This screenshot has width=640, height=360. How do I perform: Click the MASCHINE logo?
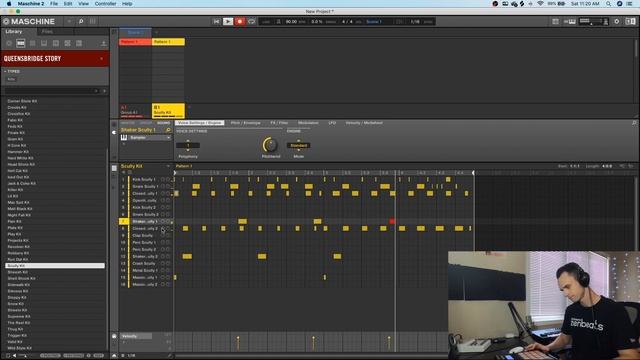pyautogui.click(x=29, y=21)
